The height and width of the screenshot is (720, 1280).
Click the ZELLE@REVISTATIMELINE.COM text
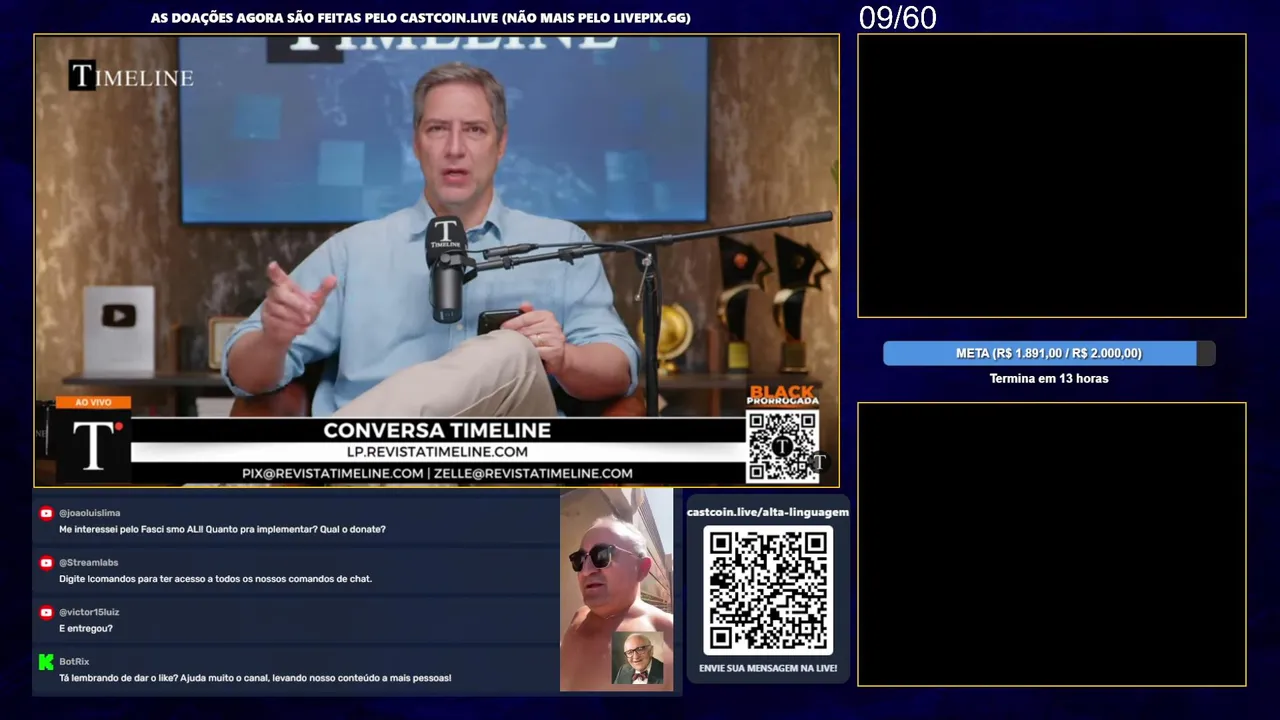point(534,473)
